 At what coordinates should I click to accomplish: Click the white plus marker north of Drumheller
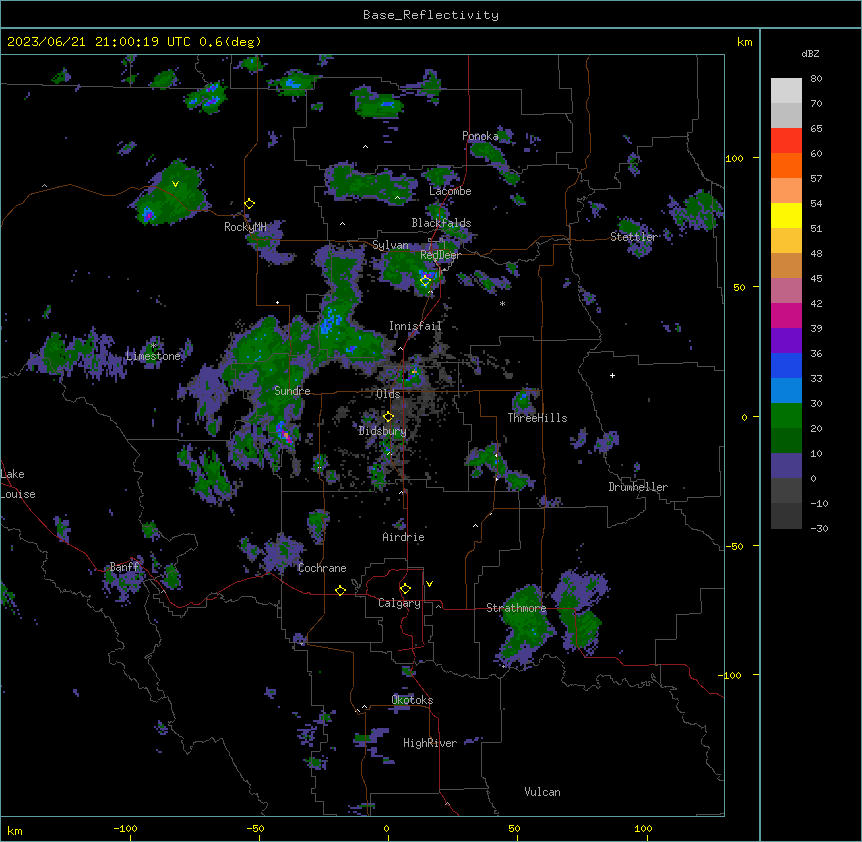612,375
